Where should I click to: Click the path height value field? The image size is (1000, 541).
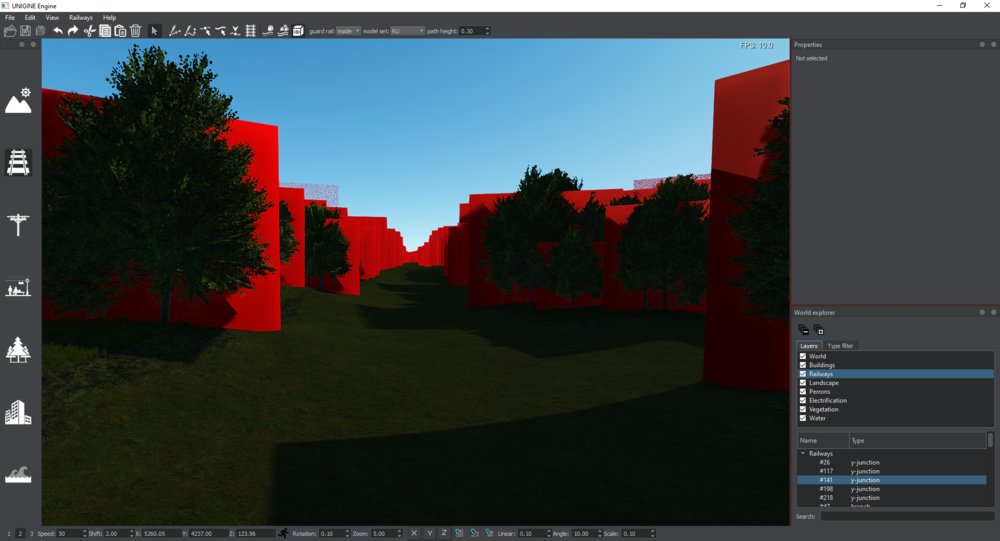tap(474, 31)
